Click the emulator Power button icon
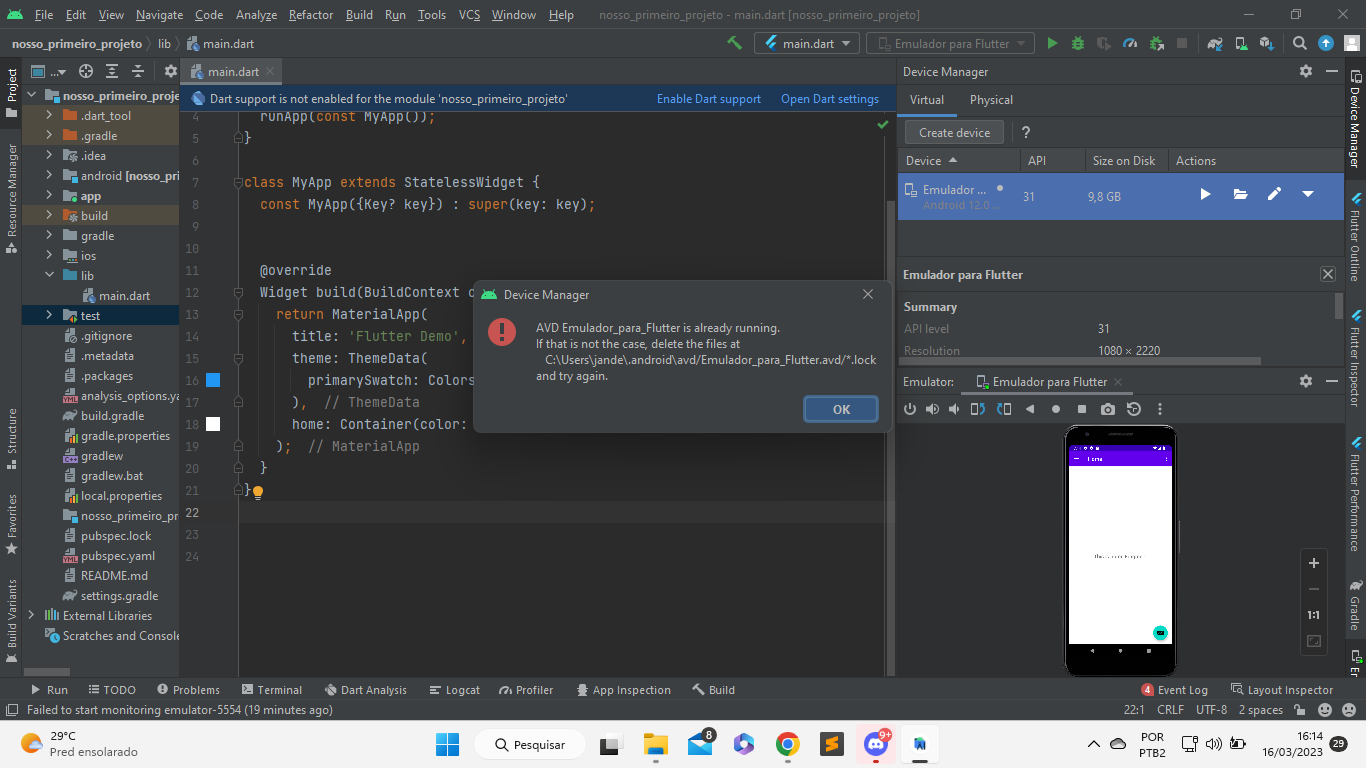The image size is (1366, 768). pyautogui.click(x=910, y=409)
